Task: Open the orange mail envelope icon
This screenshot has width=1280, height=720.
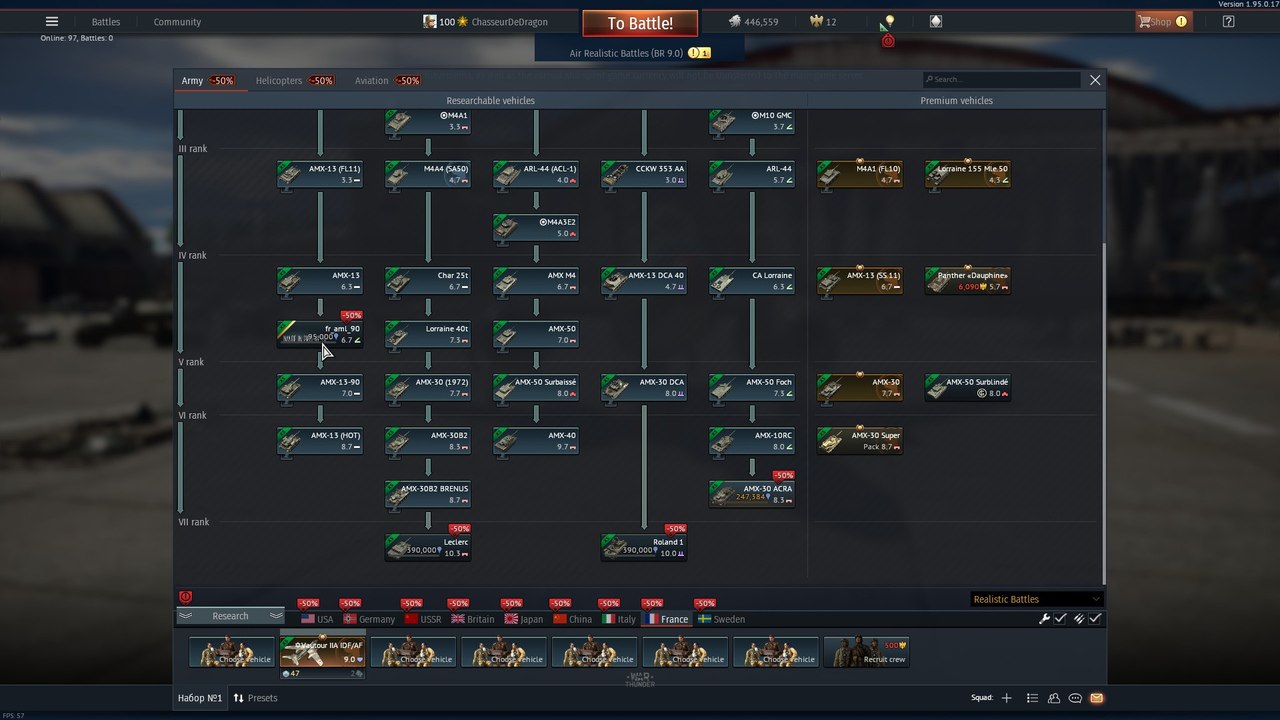Action: pyautogui.click(x=1097, y=698)
